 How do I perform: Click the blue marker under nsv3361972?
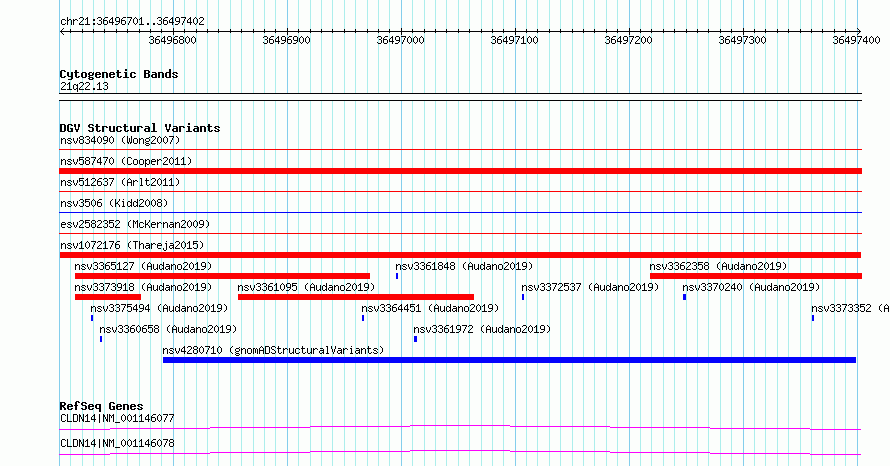(415, 339)
